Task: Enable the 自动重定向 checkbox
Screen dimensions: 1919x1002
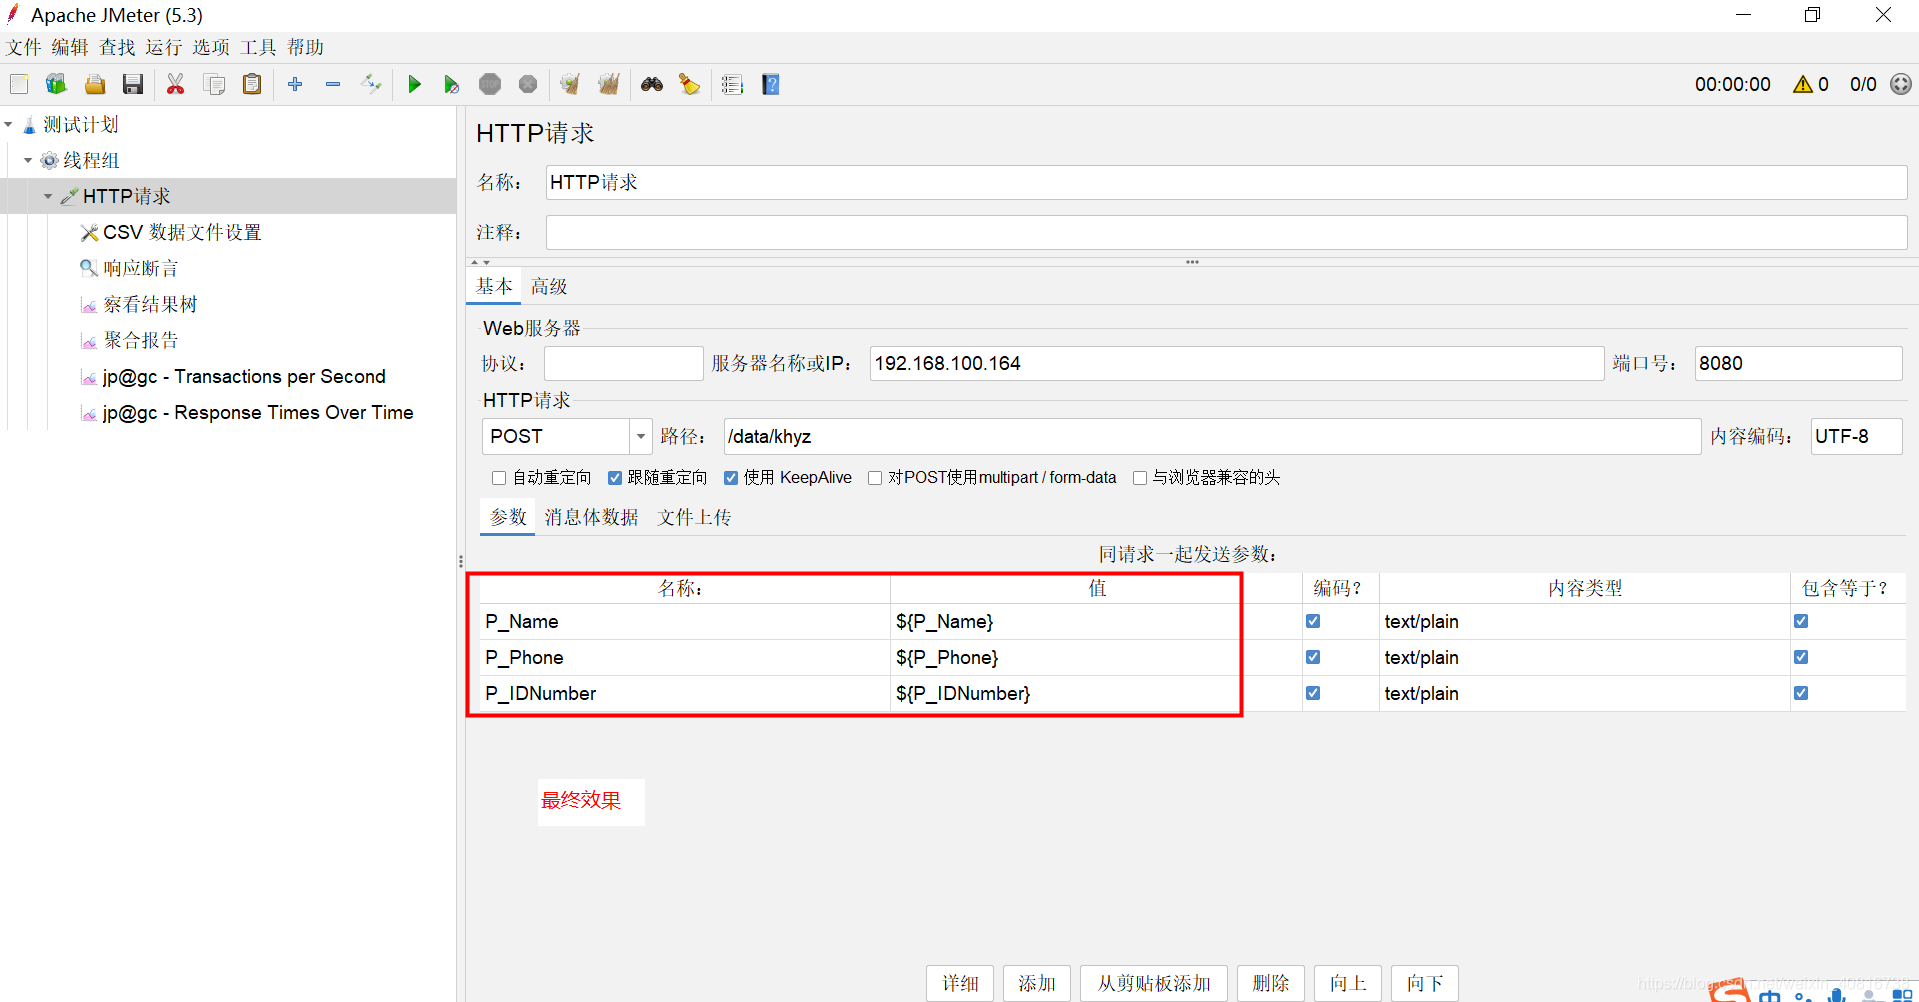Action: (x=499, y=478)
